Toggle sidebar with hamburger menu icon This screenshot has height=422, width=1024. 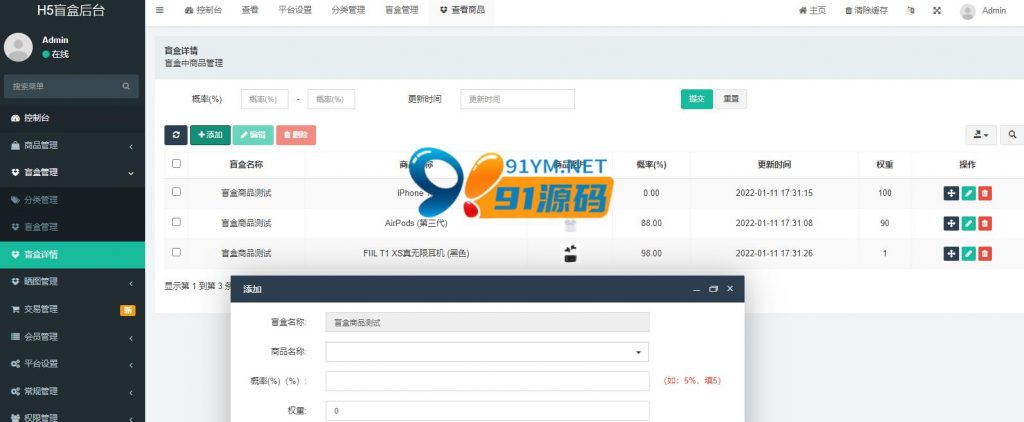click(x=160, y=10)
